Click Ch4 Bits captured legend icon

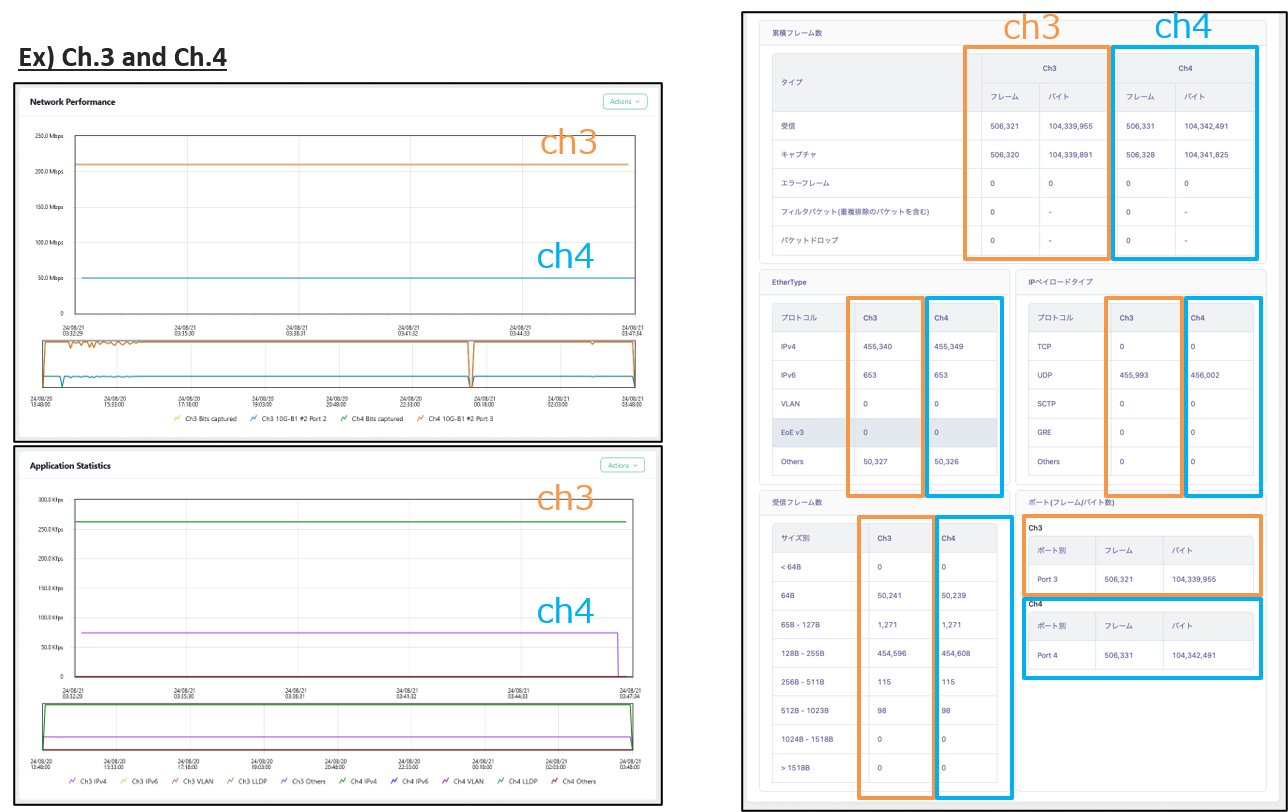click(x=345, y=419)
